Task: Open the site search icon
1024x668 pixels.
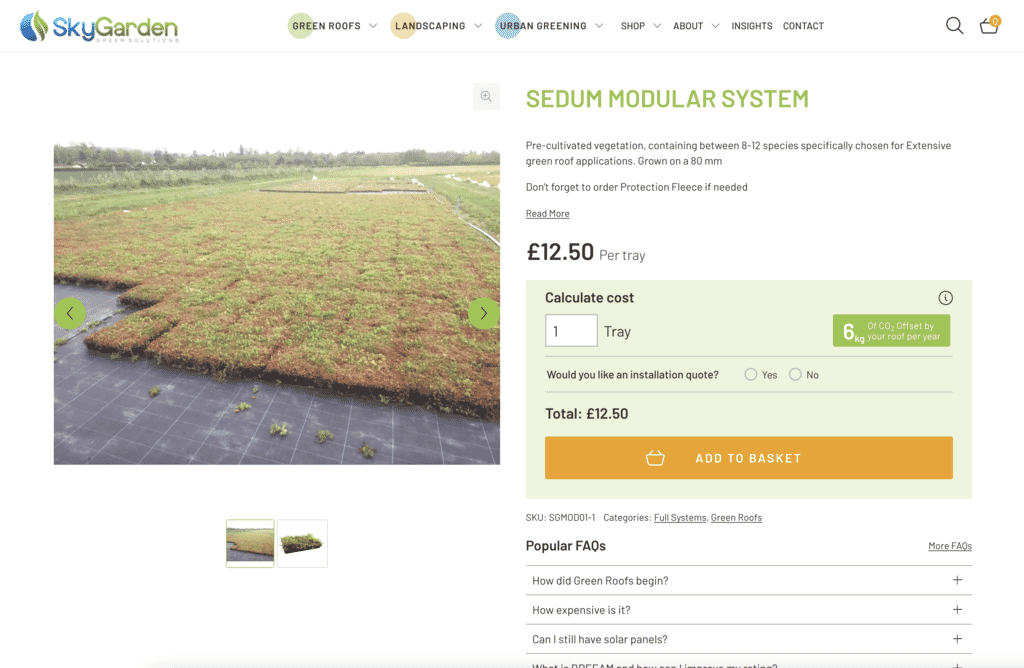Action: pos(954,25)
